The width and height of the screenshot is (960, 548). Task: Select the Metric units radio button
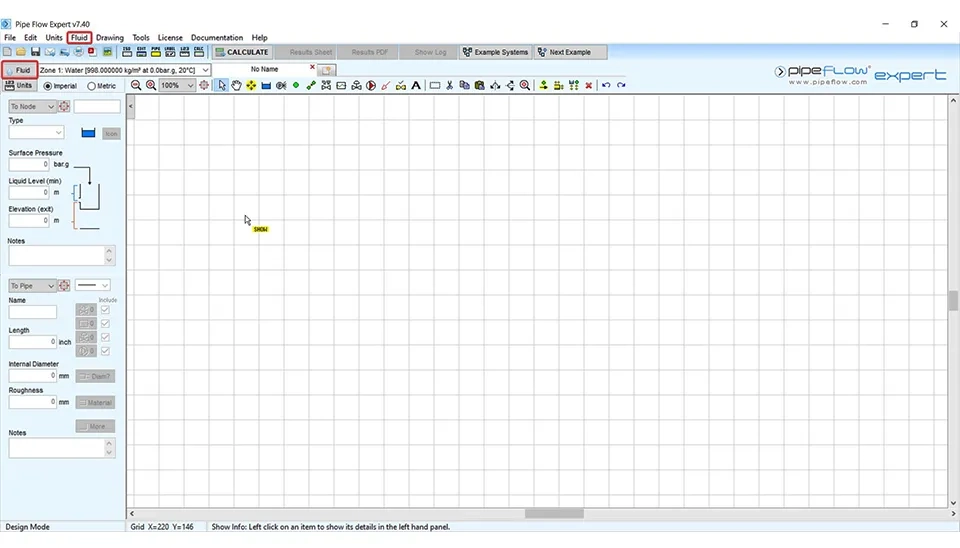[x=92, y=86]
